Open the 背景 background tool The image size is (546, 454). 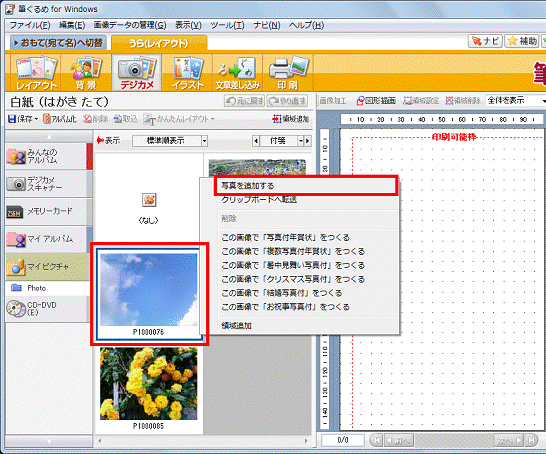pos(86,73)
